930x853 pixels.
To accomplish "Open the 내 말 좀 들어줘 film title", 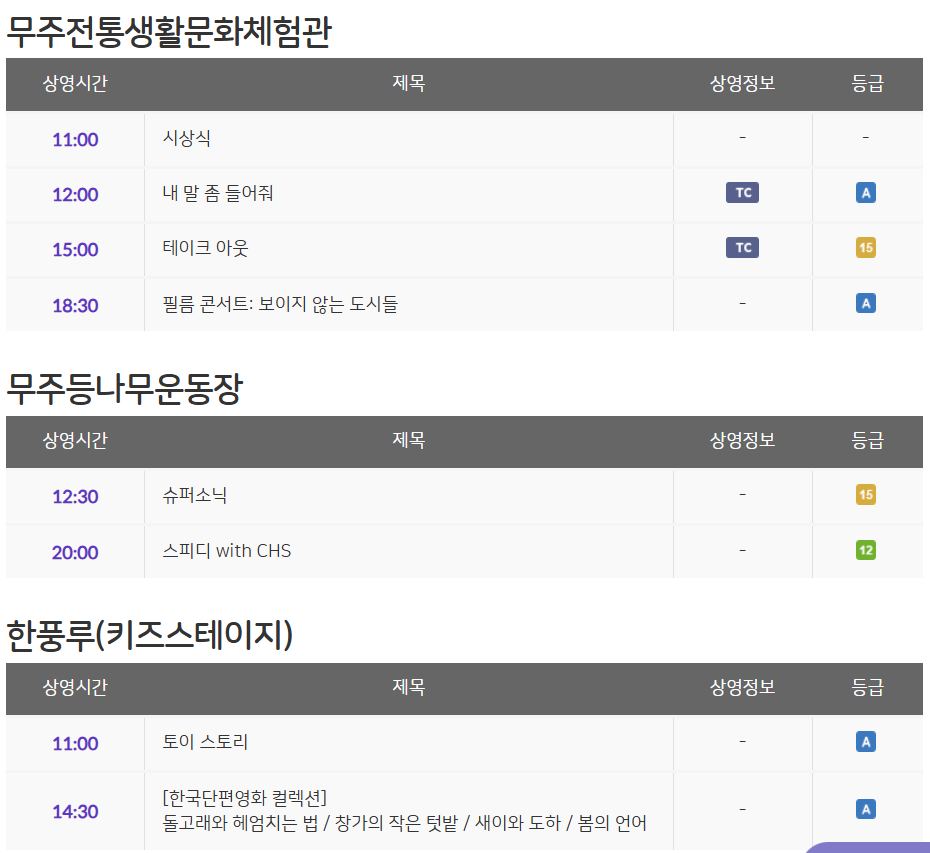I will (x=218, y=193).
